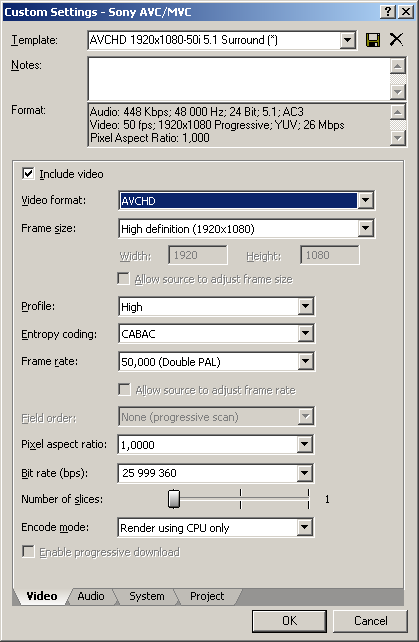Screen dimensions: 419x642
Task: Delete the template with the X icon
Action: [396, 40]
